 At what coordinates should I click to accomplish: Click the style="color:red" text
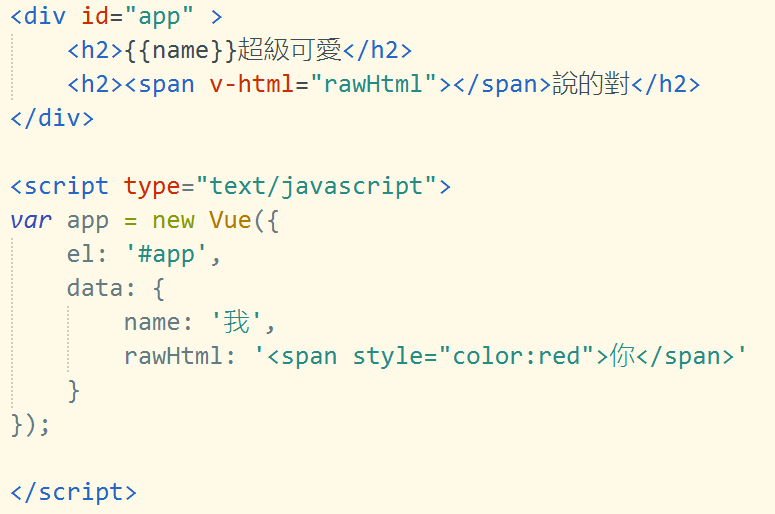coord(473,356)
